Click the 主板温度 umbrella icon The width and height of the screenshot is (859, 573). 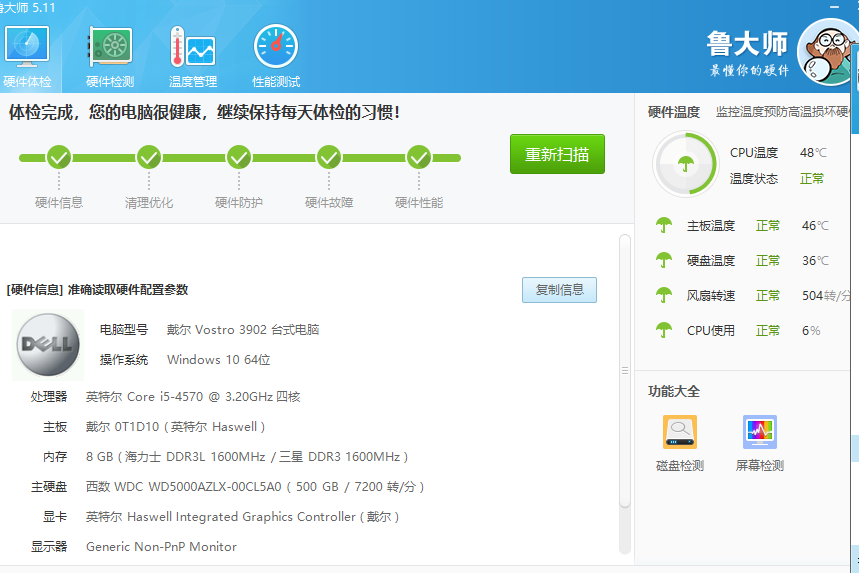[663, 225]
